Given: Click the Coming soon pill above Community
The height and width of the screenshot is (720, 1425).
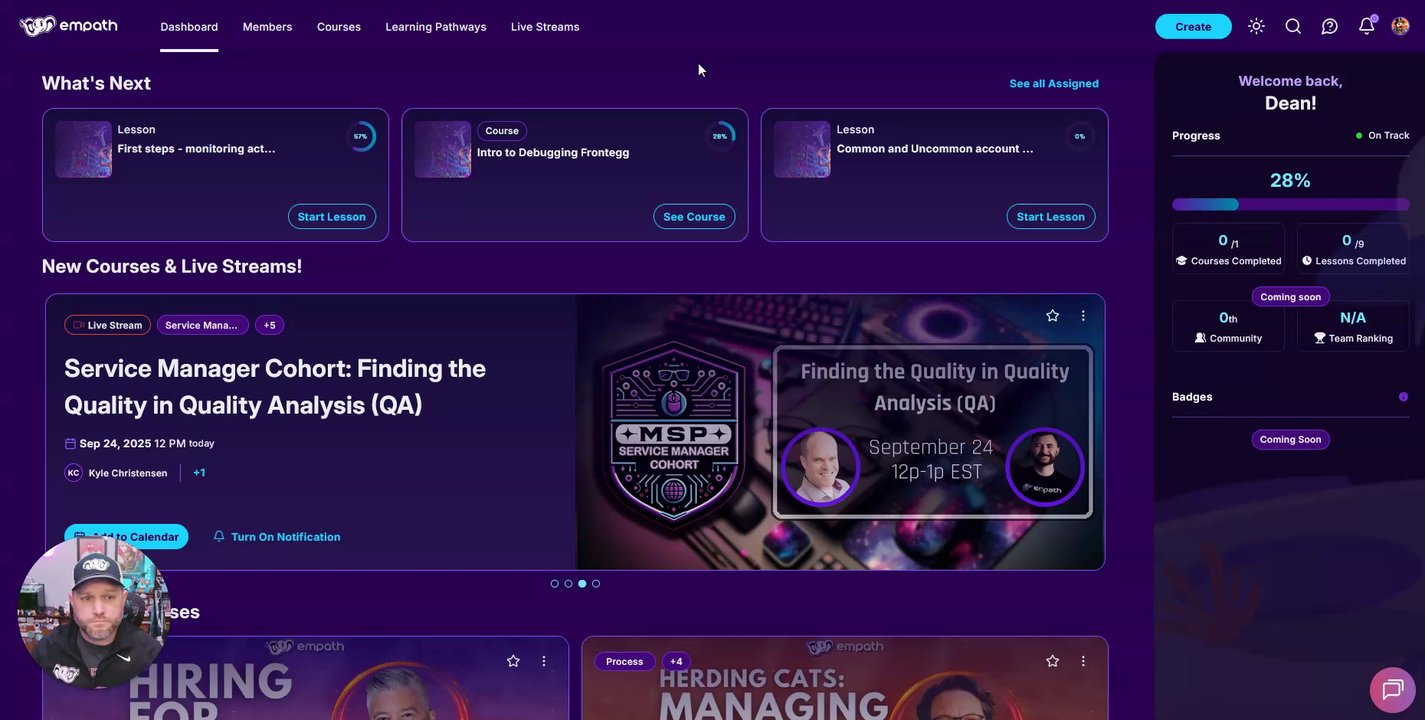Looking at the screenshot, I should click(1290, 297).
